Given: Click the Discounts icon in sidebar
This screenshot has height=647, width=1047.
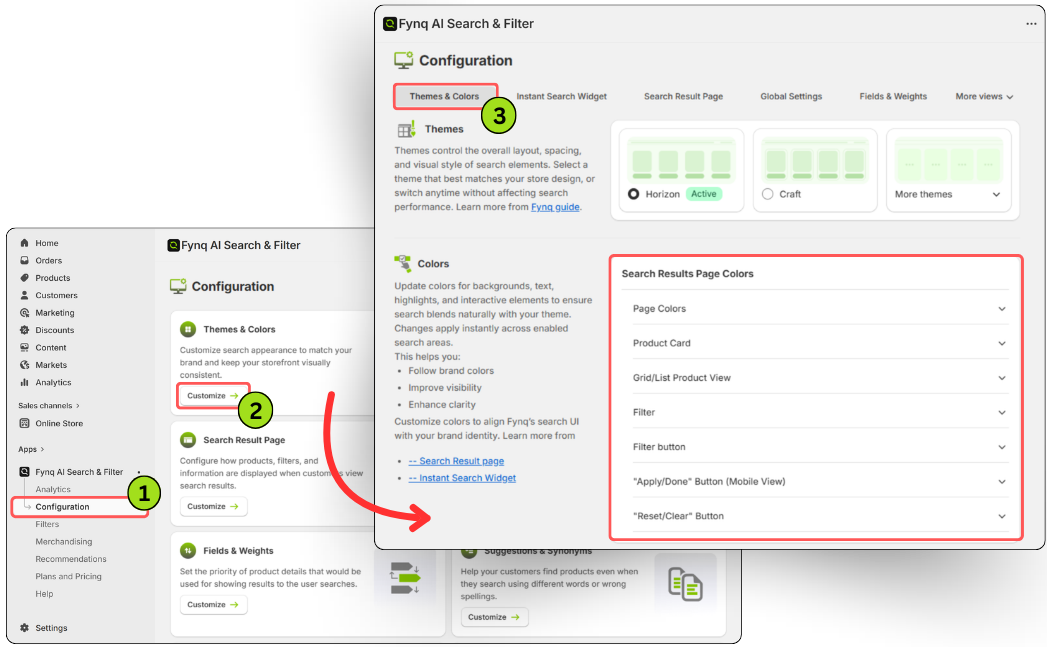Looking at the screenshot, I should tap(25, 330).
